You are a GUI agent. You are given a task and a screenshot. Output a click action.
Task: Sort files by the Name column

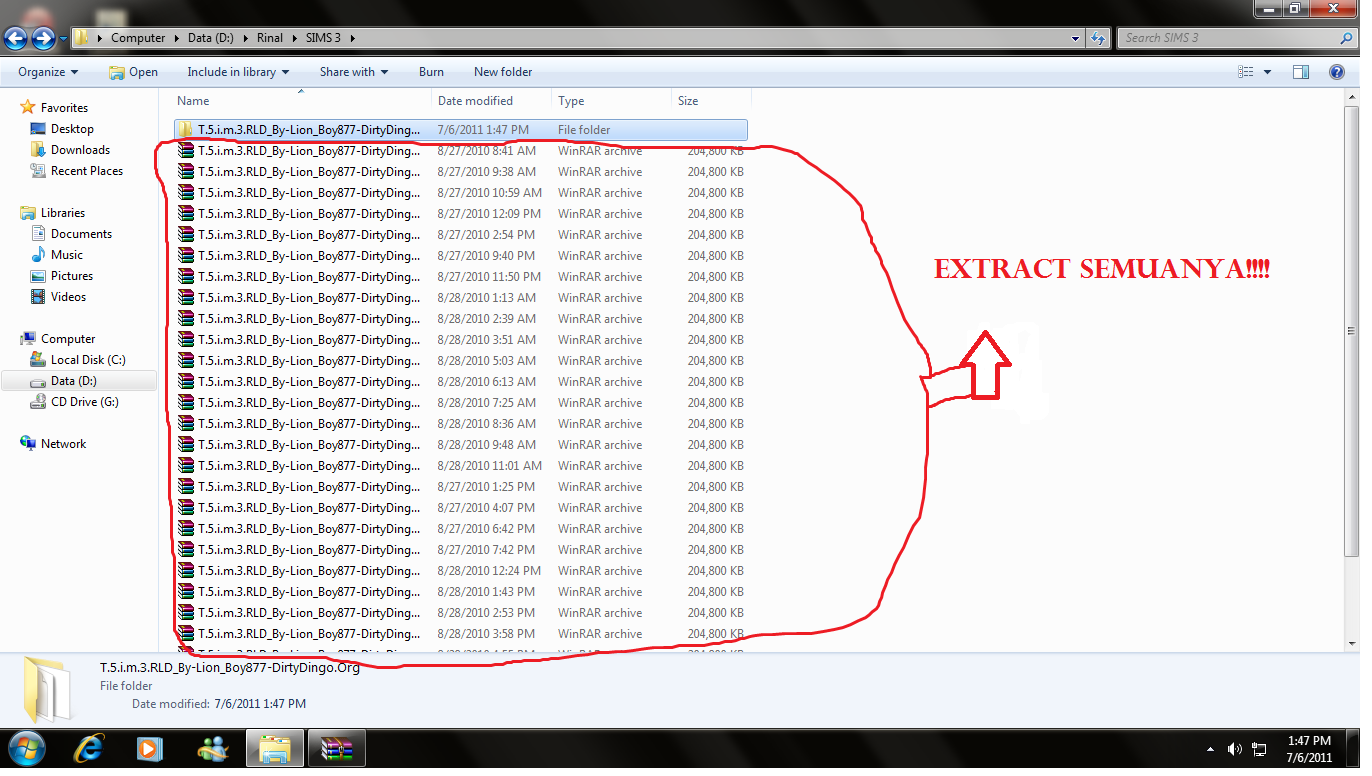[302, 101]
